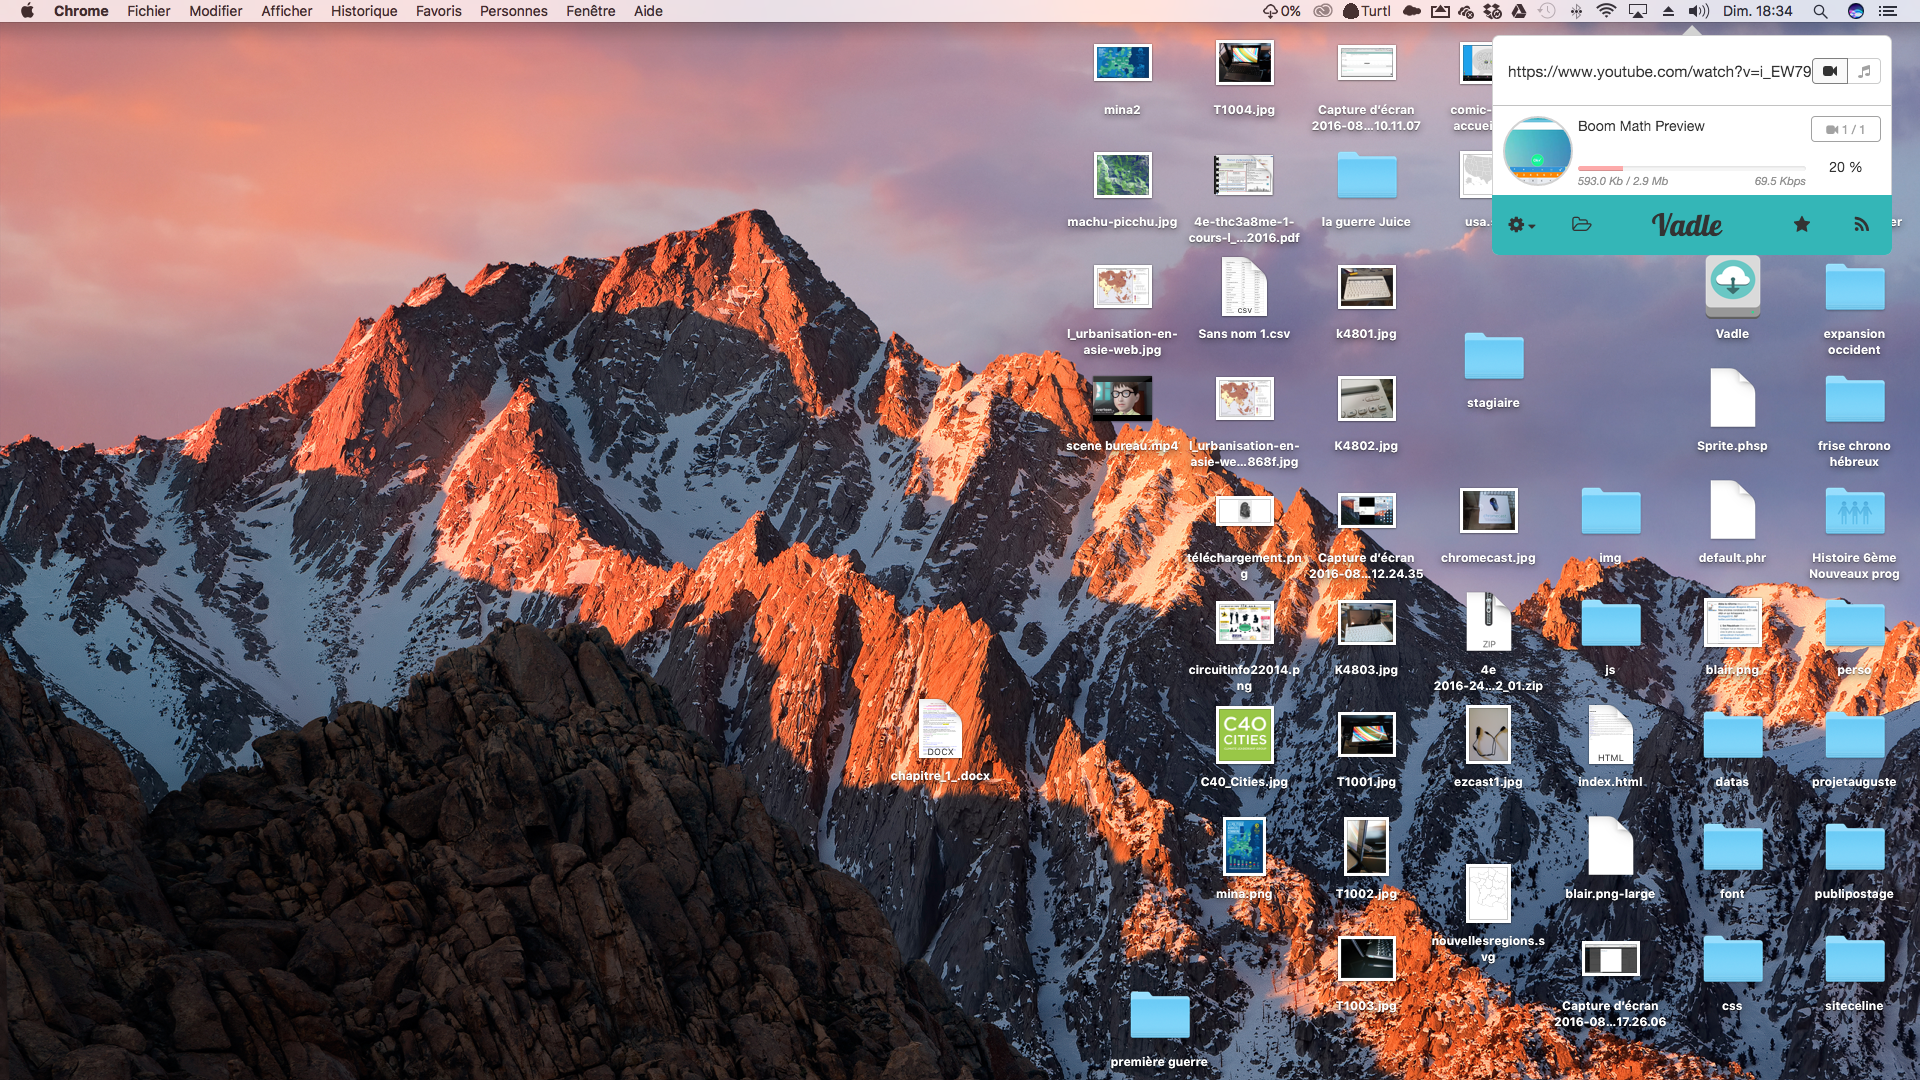Open the Fenêtre menu
Screen dimensions: 1920x1080
[x=591, y=11]
